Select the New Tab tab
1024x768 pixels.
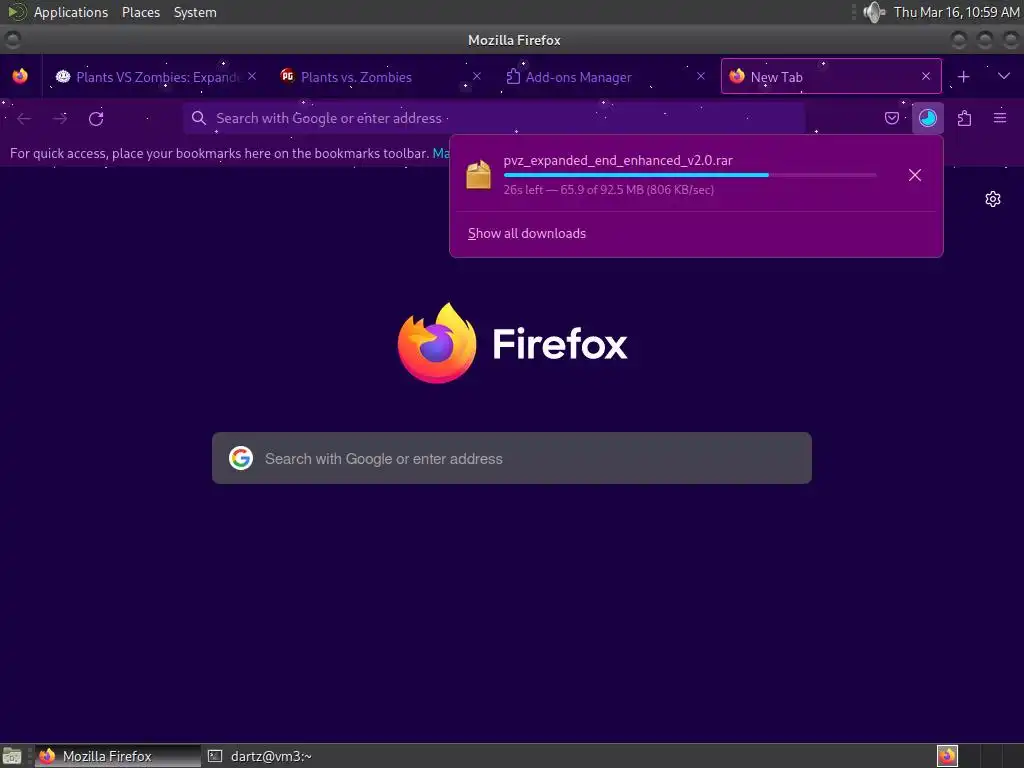click(831, 76)
